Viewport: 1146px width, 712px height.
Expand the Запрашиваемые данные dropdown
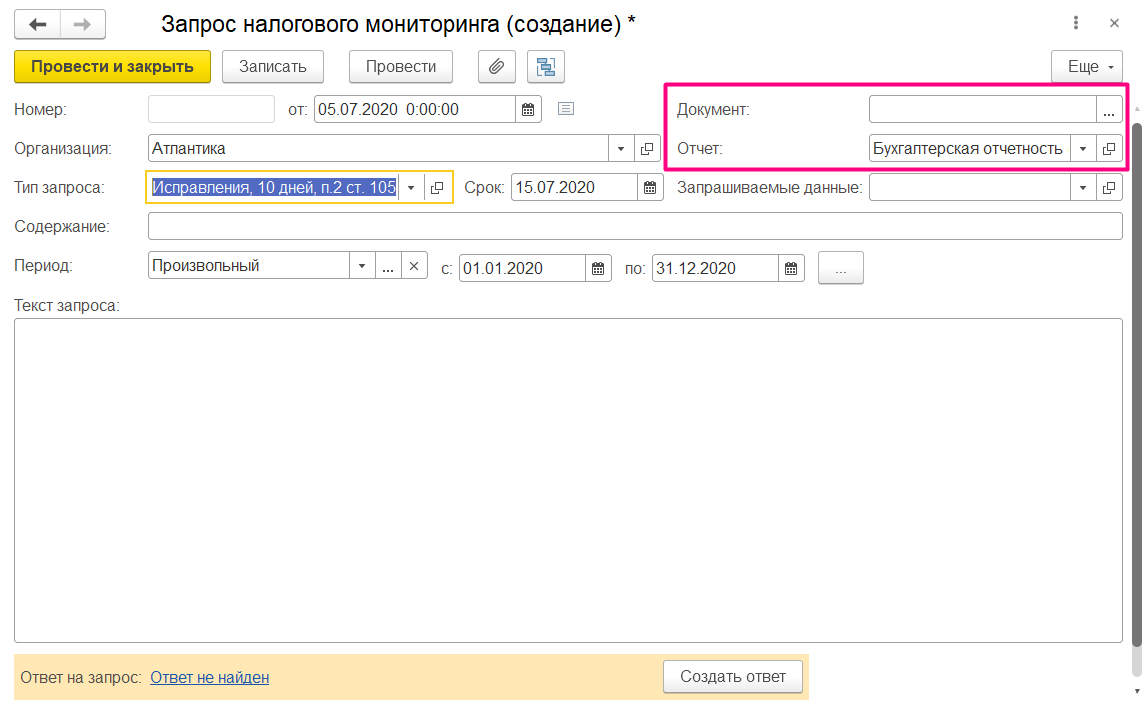coord(1082,186)
